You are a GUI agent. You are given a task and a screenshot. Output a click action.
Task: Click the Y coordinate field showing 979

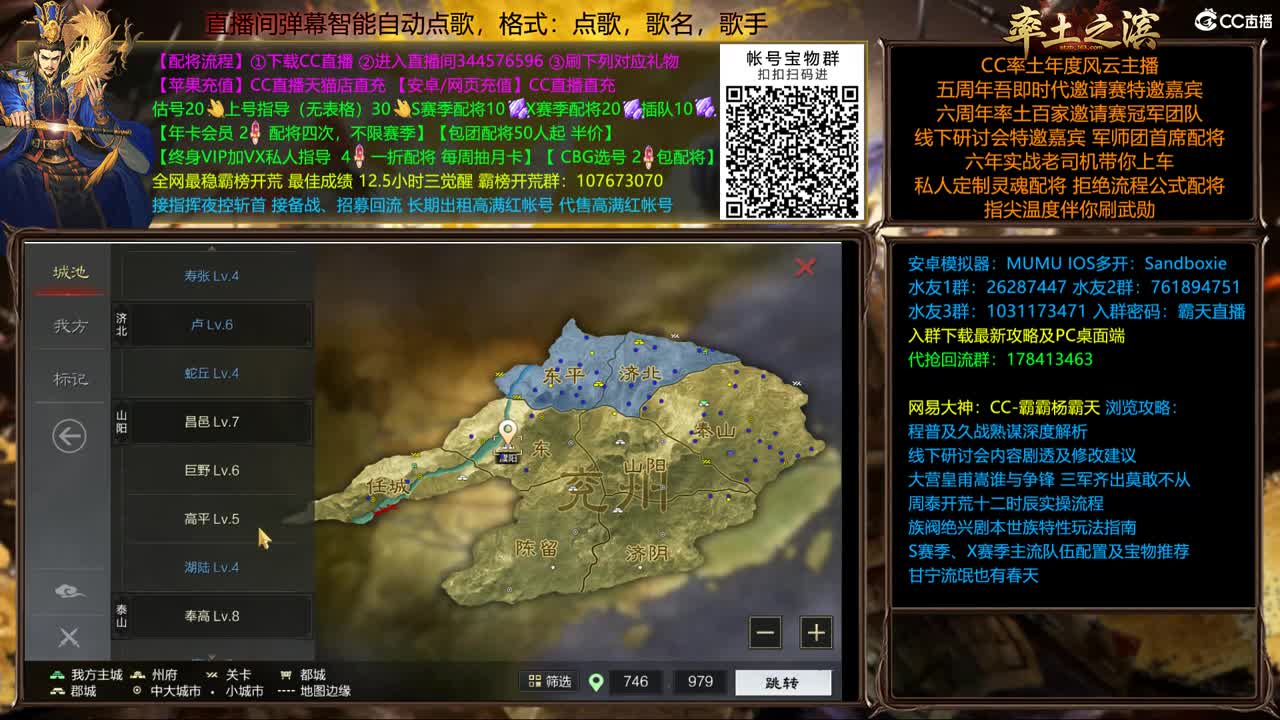click(x=700, y=682)
